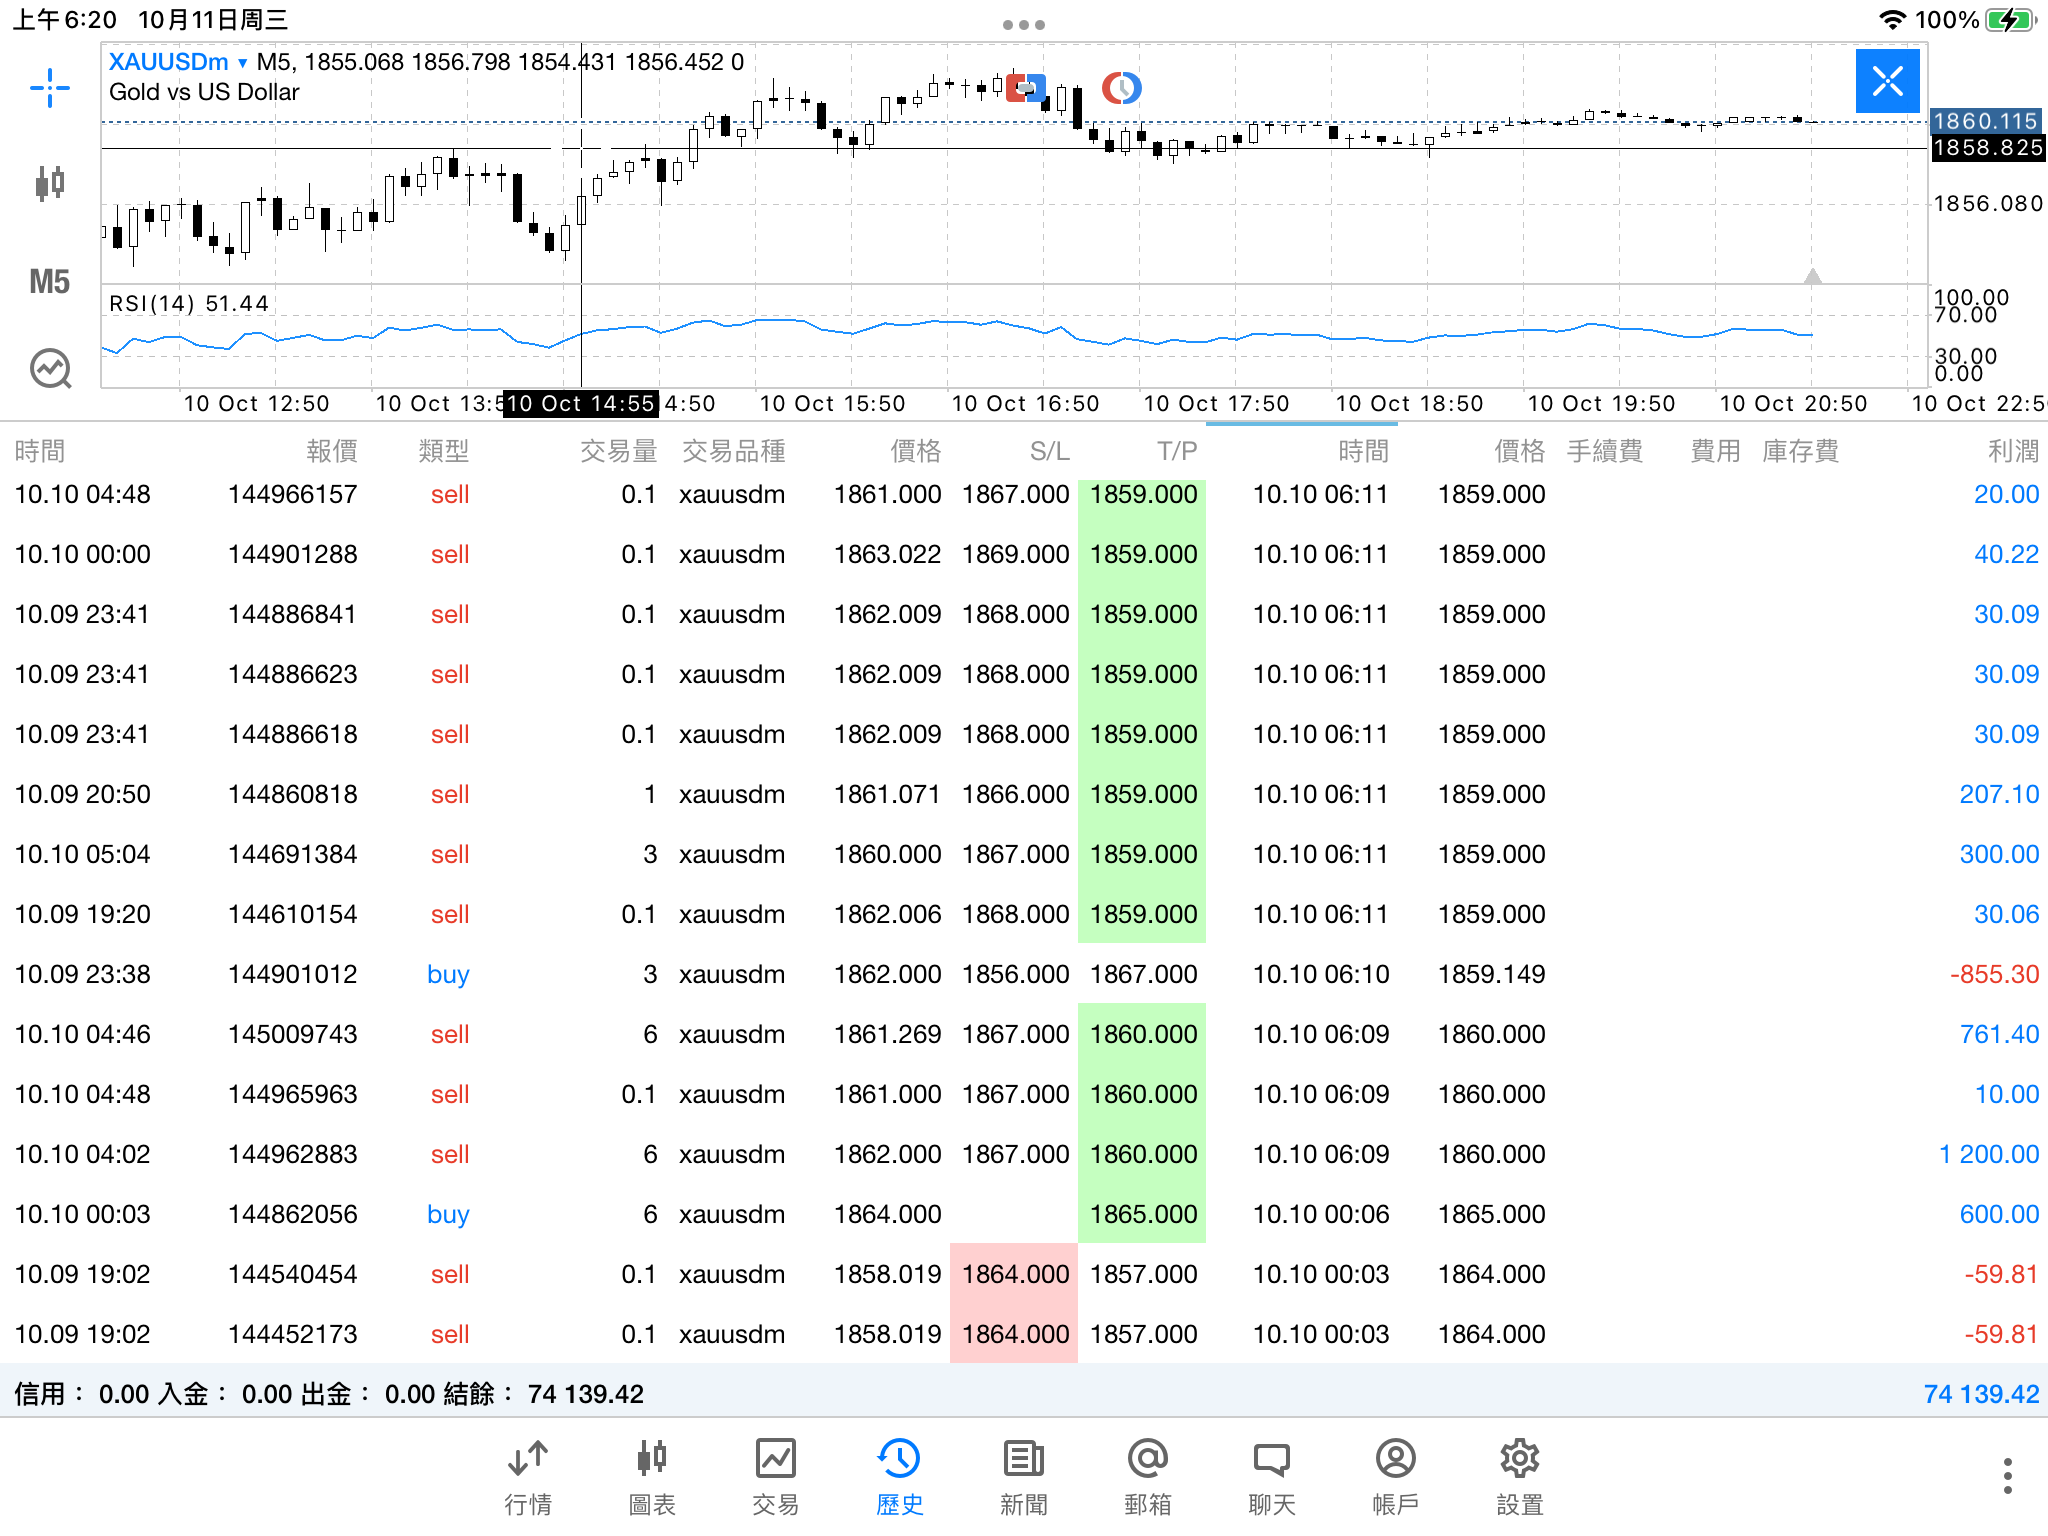Tap the 1858.825 price label on scale
This screenshot has height=1536, width=2048.
tap(1987, 148)
